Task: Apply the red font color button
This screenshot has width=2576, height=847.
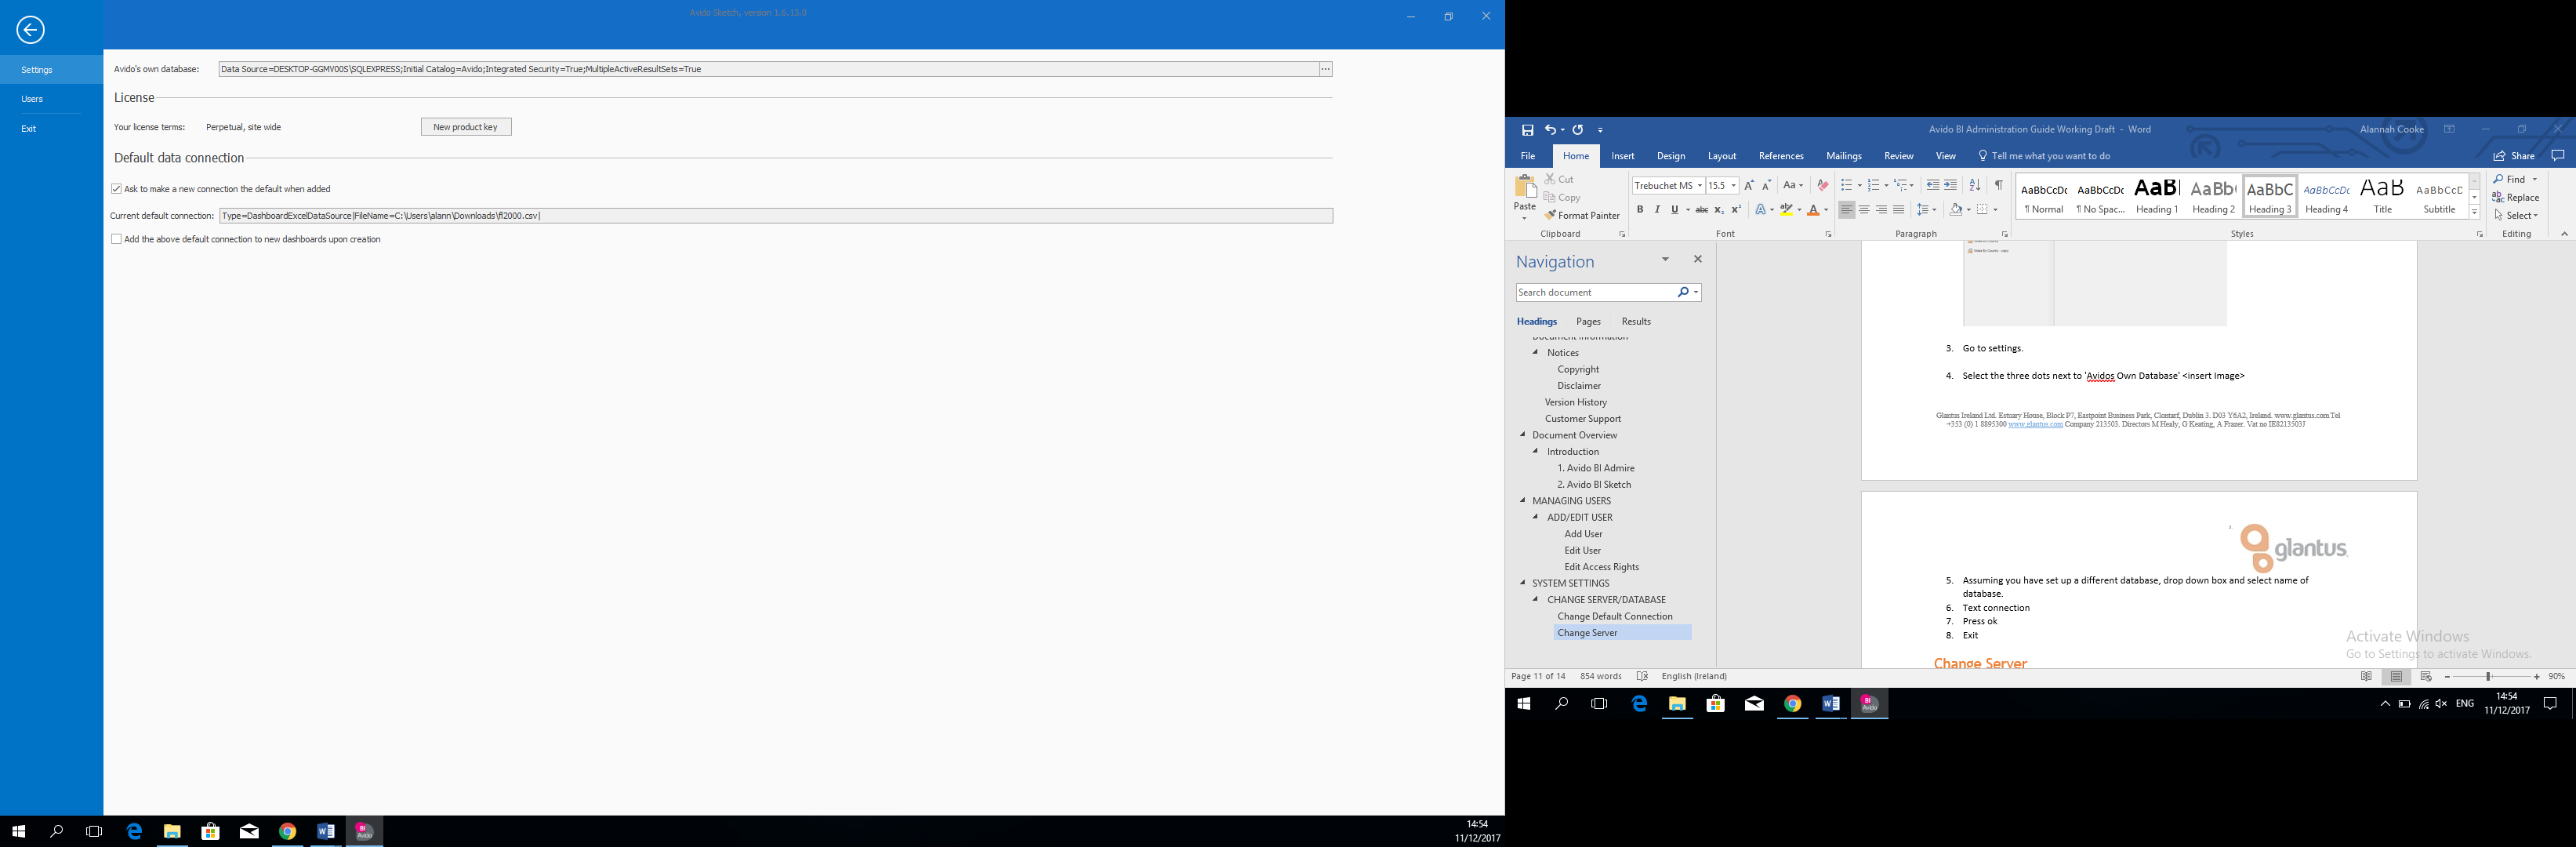Action: [x=1813, y=210]
